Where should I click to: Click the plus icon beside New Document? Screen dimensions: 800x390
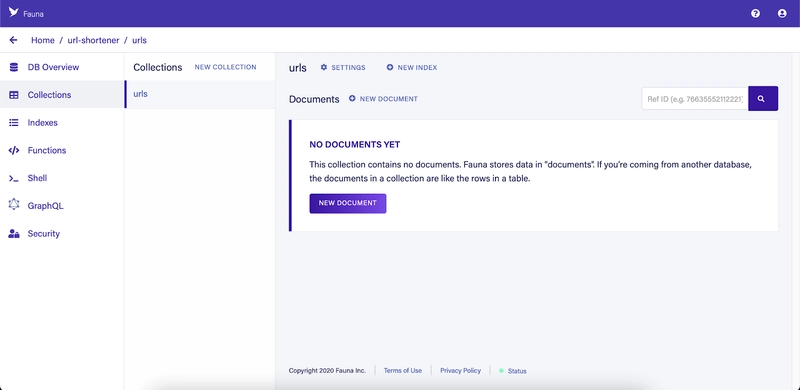352,99
